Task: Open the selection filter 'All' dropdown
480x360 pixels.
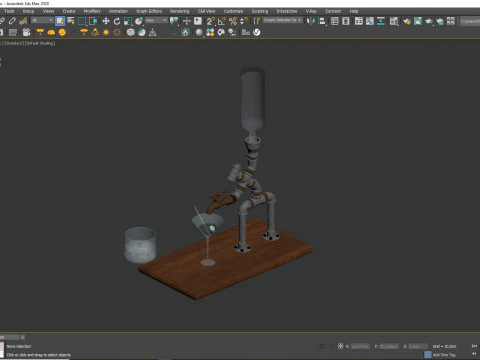Action: [x=42, y=21]
